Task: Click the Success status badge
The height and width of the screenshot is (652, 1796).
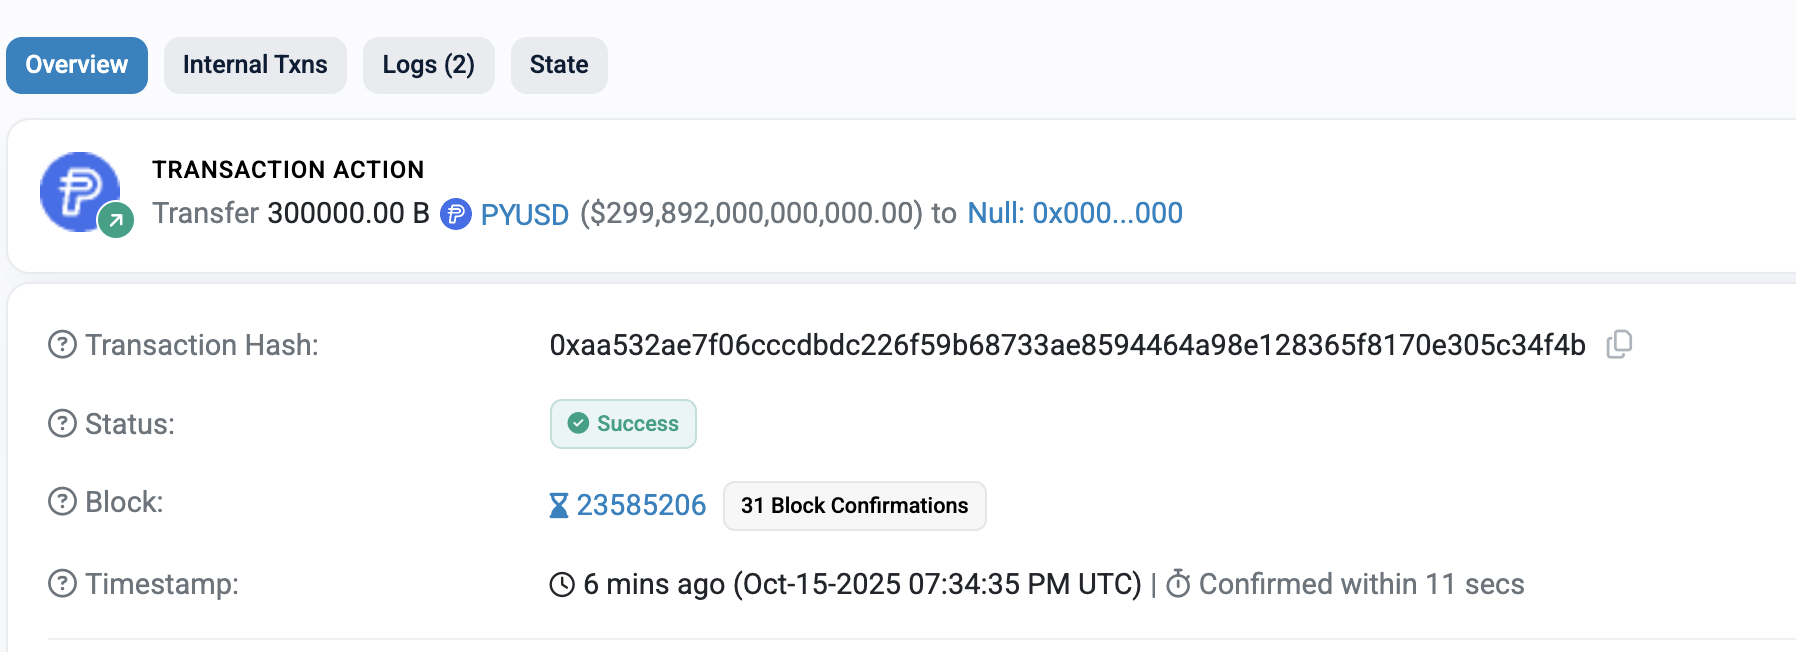Action: click(x=623, y=424)
